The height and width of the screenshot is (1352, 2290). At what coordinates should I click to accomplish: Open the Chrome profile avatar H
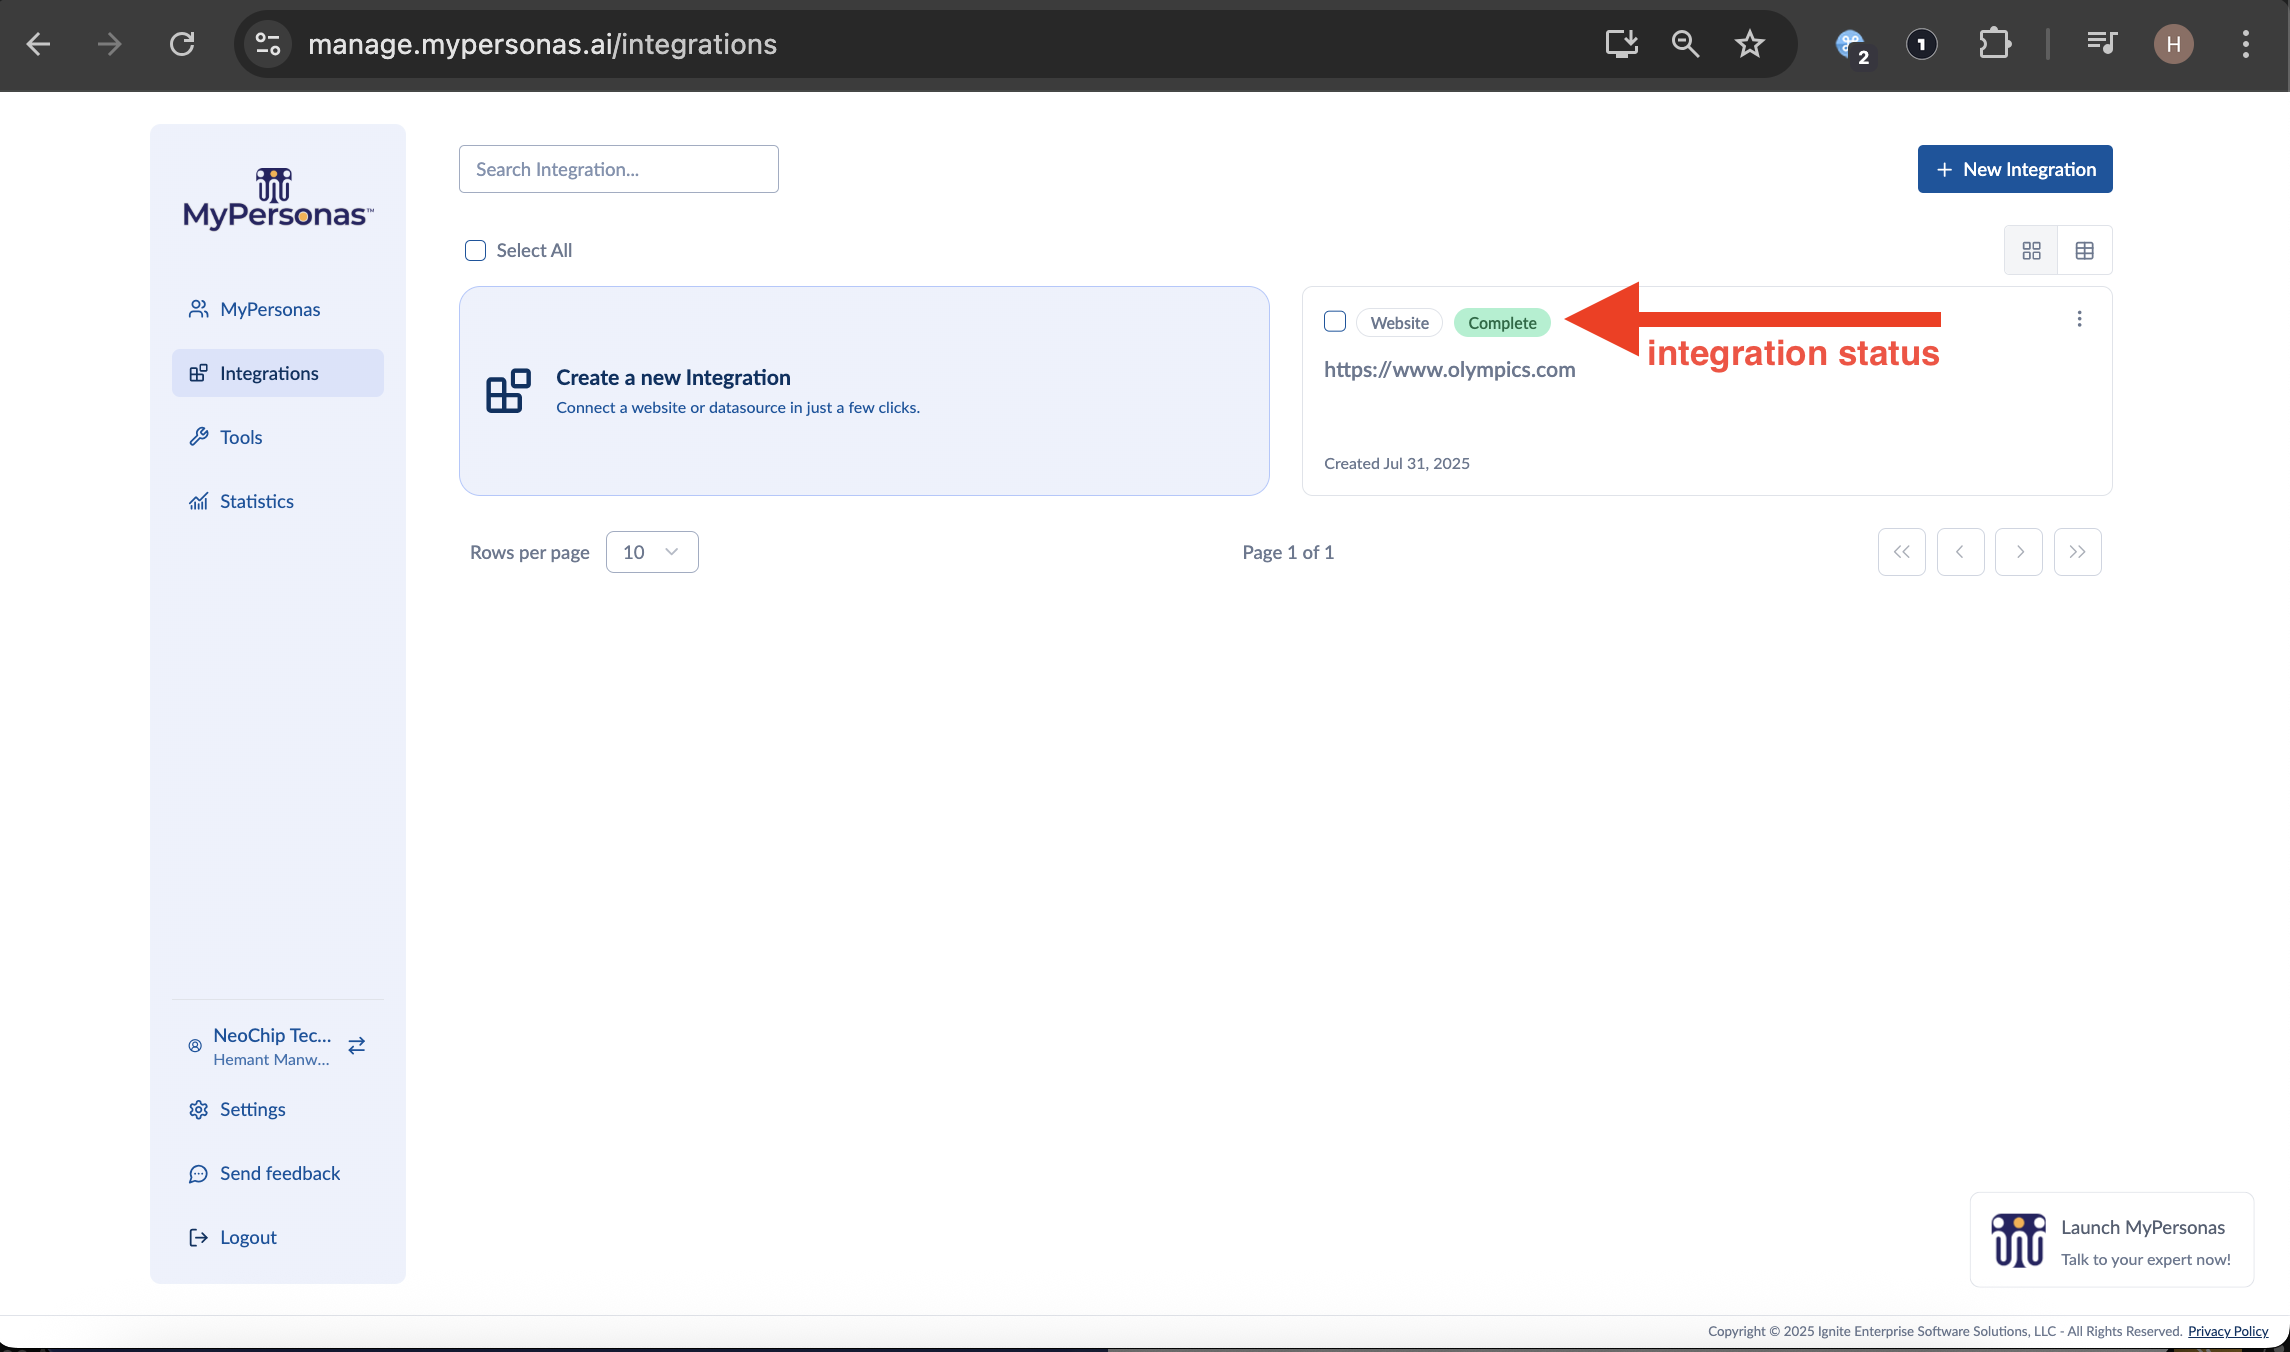pyautogui.click(x=2174, y=44)
